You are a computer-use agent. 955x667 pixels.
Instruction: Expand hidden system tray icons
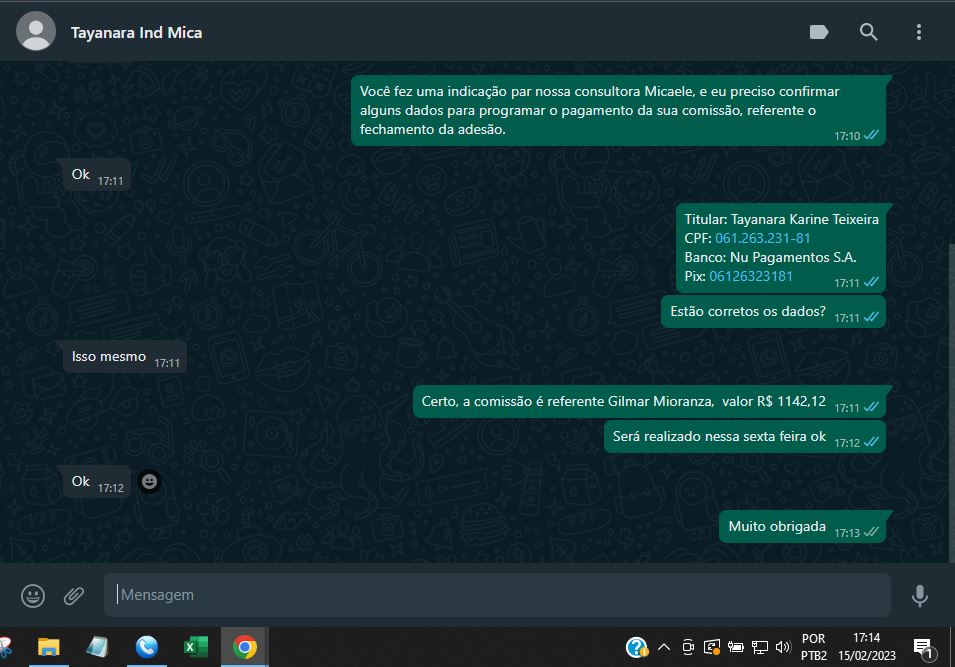click(x=663, y=647)
